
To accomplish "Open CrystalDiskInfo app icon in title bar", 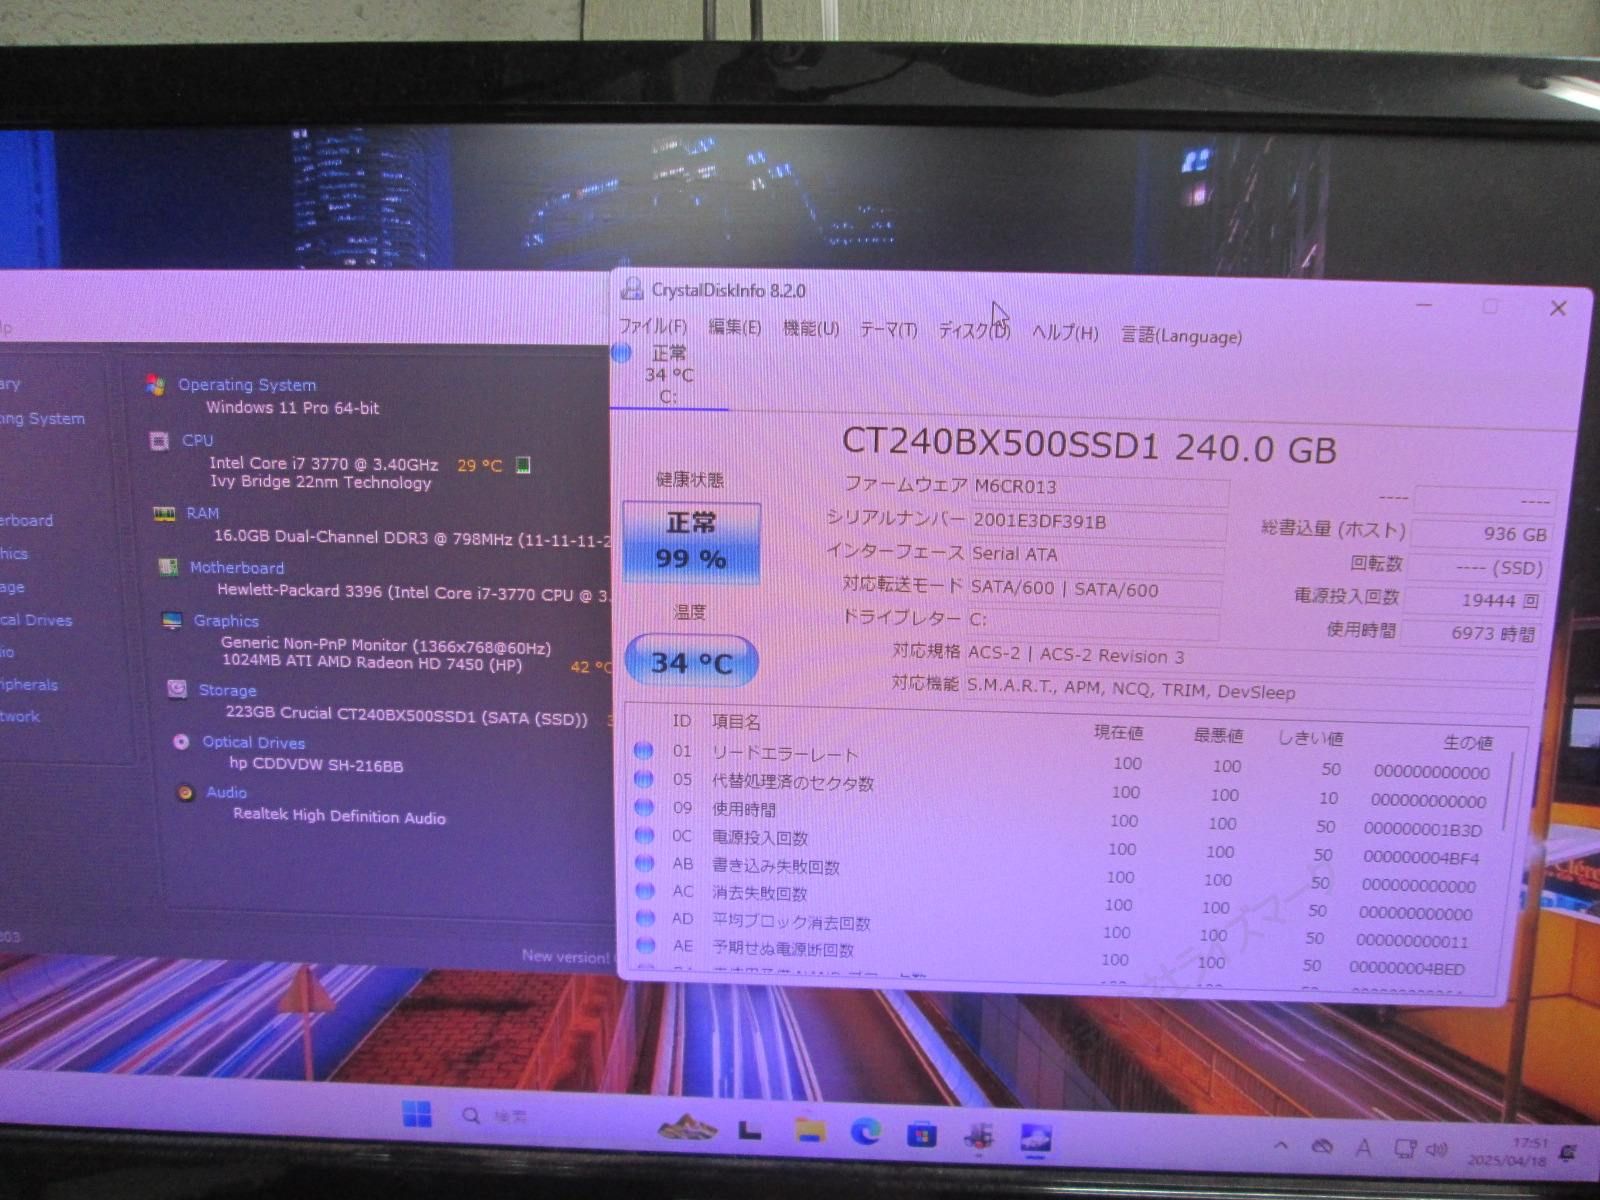I will pyautogui.click(x=631, y=289).
